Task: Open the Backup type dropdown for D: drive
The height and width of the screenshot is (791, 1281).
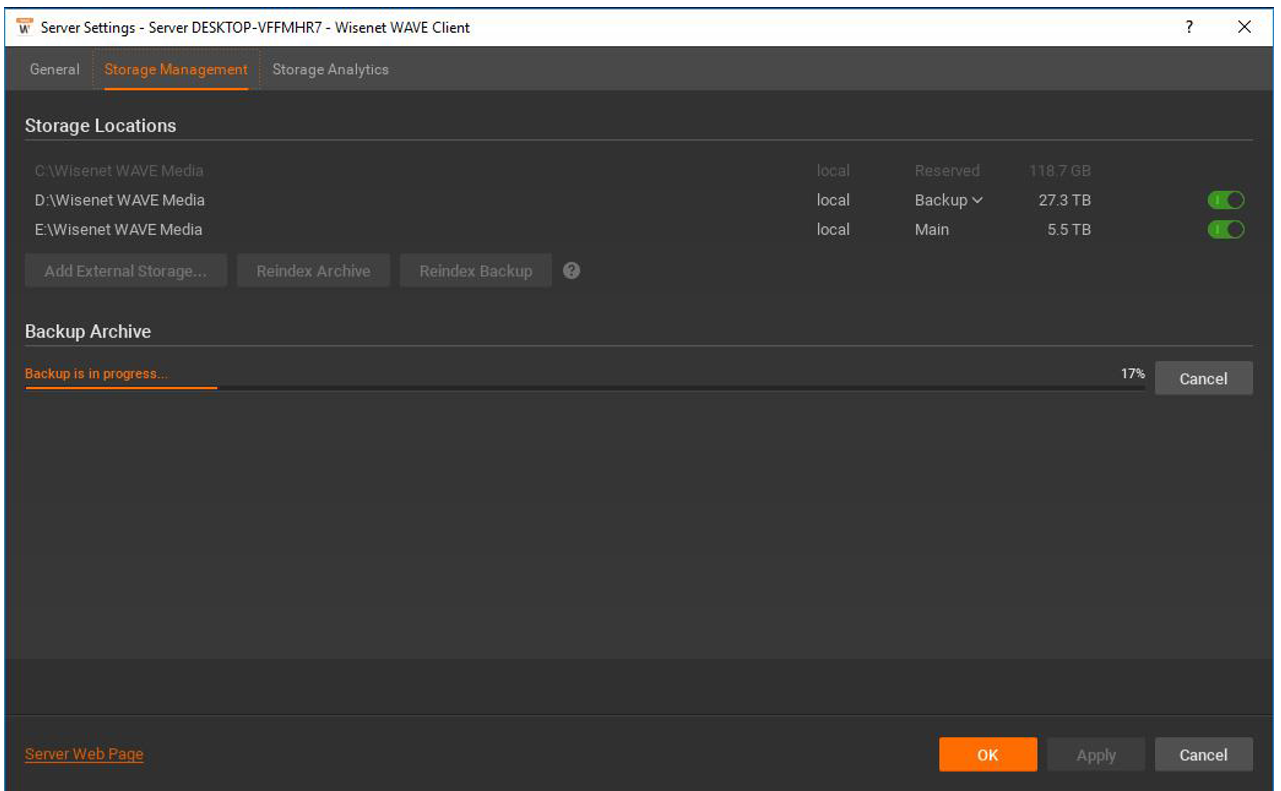Action: click(949, 200)
